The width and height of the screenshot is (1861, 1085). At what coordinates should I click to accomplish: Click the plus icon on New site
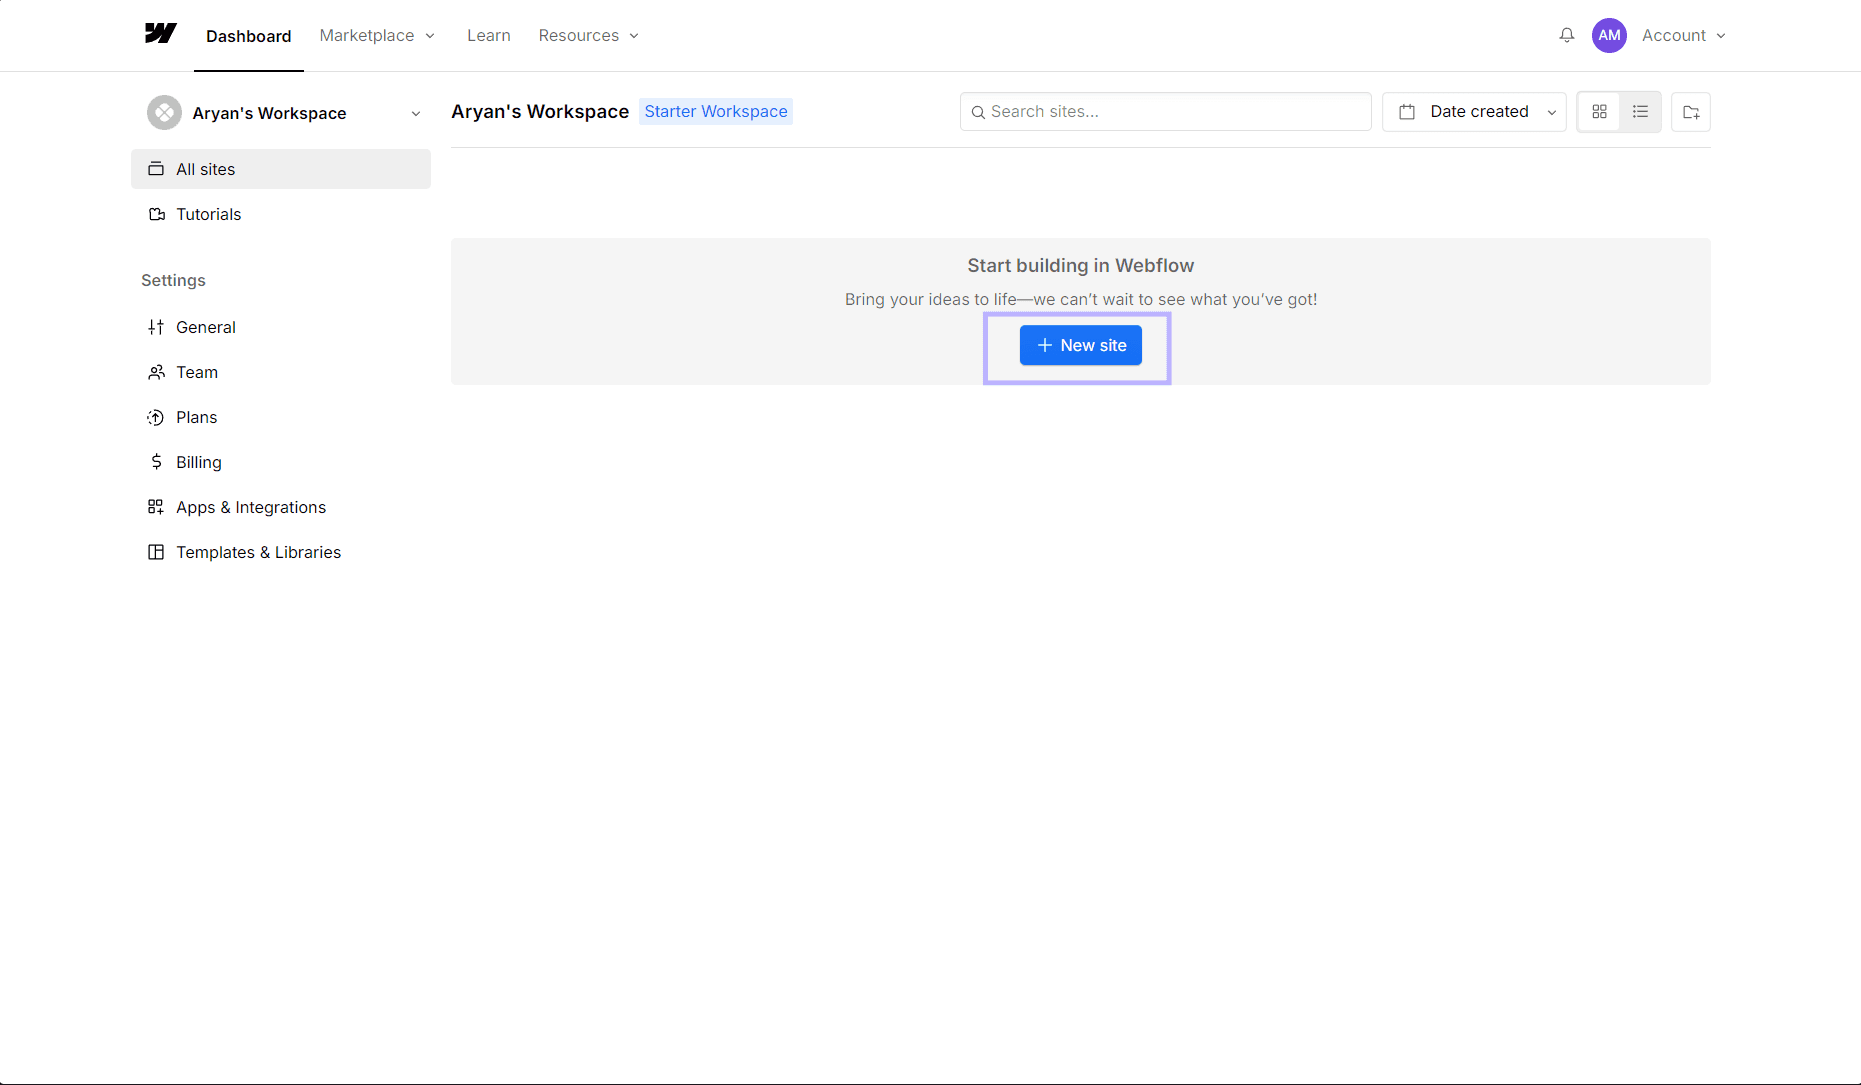point(1044,345)
